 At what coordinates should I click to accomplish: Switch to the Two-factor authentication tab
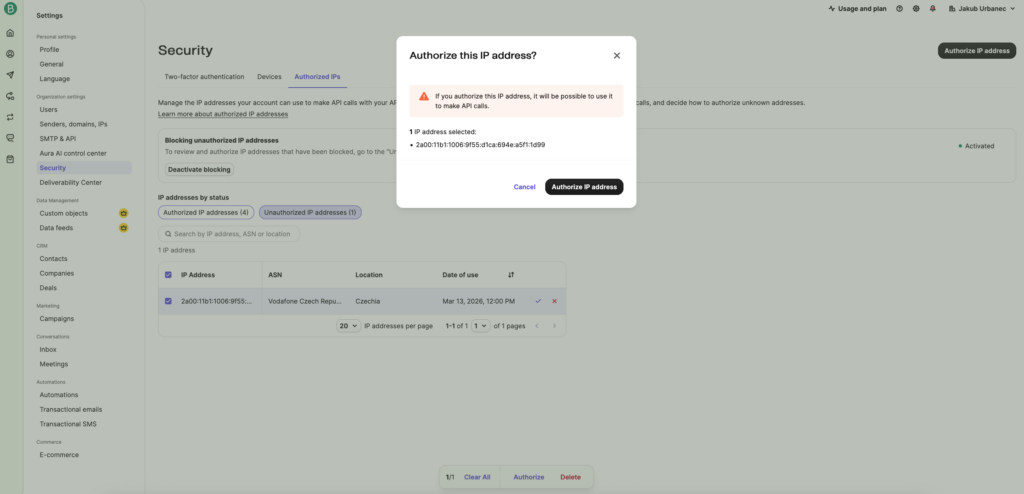pyautogui.click(x=204, y=76)
